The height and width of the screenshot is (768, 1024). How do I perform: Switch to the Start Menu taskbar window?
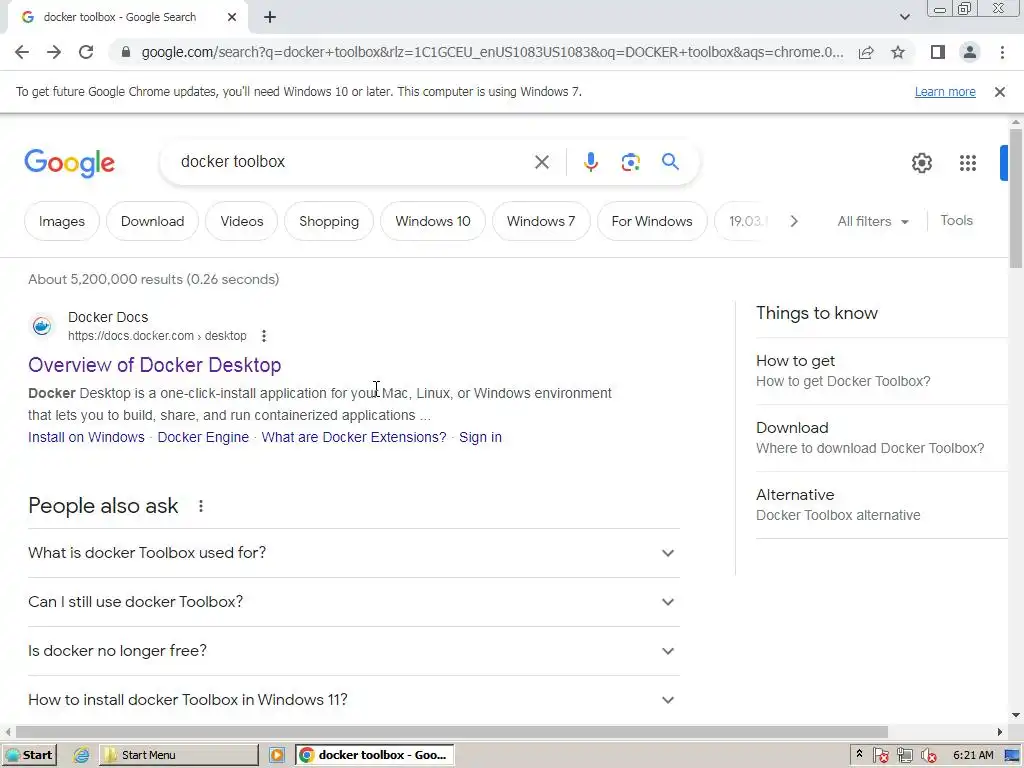[179, 755]
